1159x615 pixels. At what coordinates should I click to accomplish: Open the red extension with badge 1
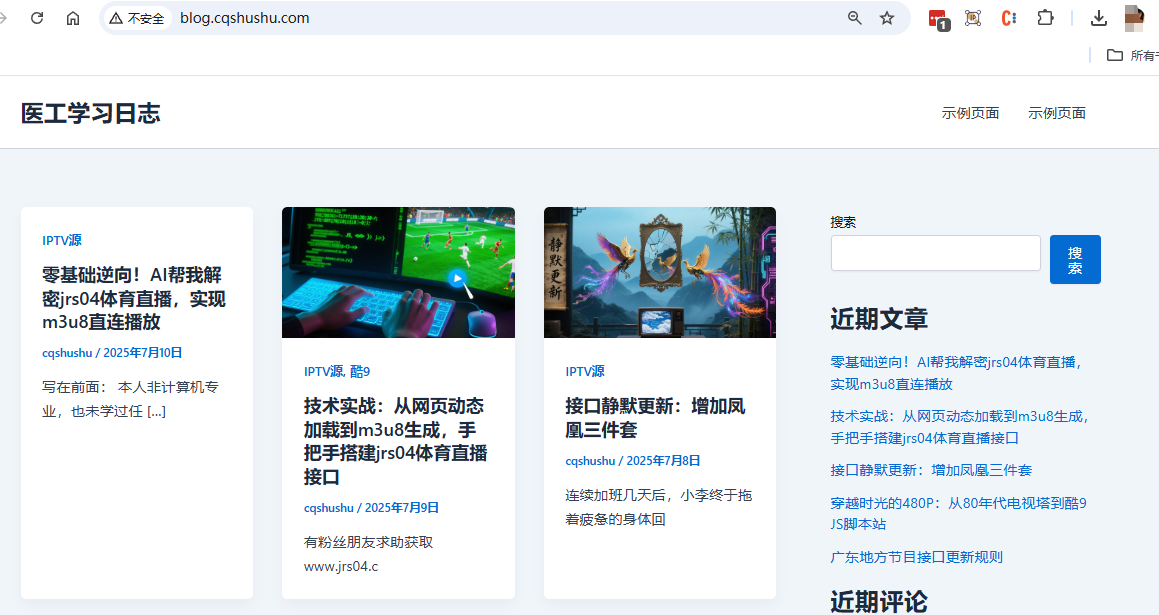[938, 18]
